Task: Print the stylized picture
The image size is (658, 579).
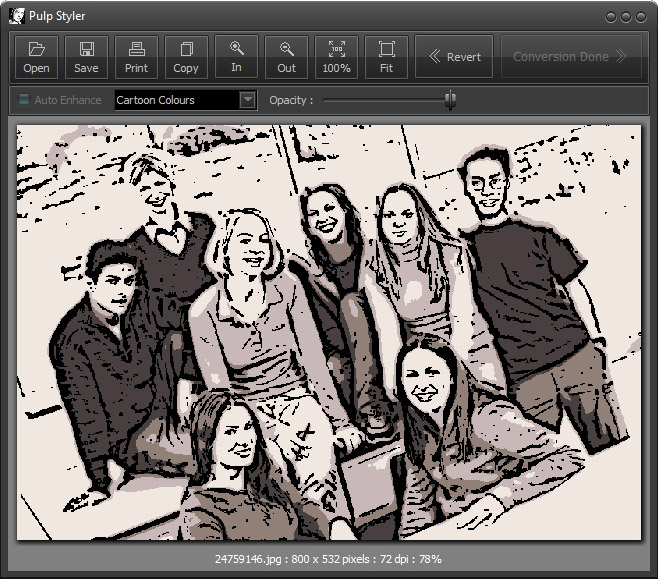Action: (x=136, y=57)
